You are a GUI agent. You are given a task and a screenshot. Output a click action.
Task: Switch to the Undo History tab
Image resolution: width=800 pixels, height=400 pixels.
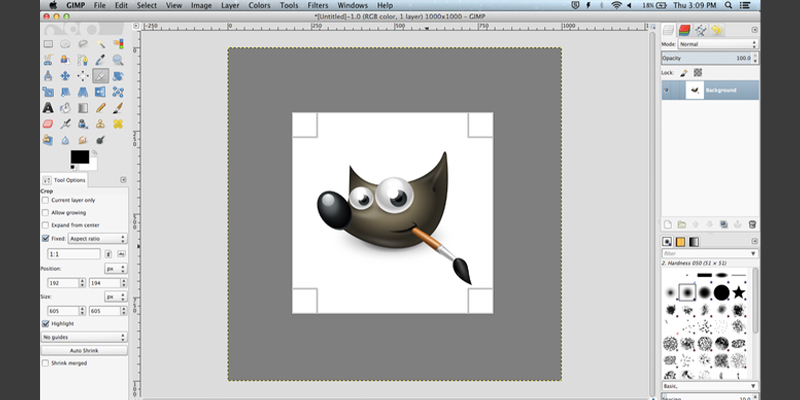click(x=717, y=30)
